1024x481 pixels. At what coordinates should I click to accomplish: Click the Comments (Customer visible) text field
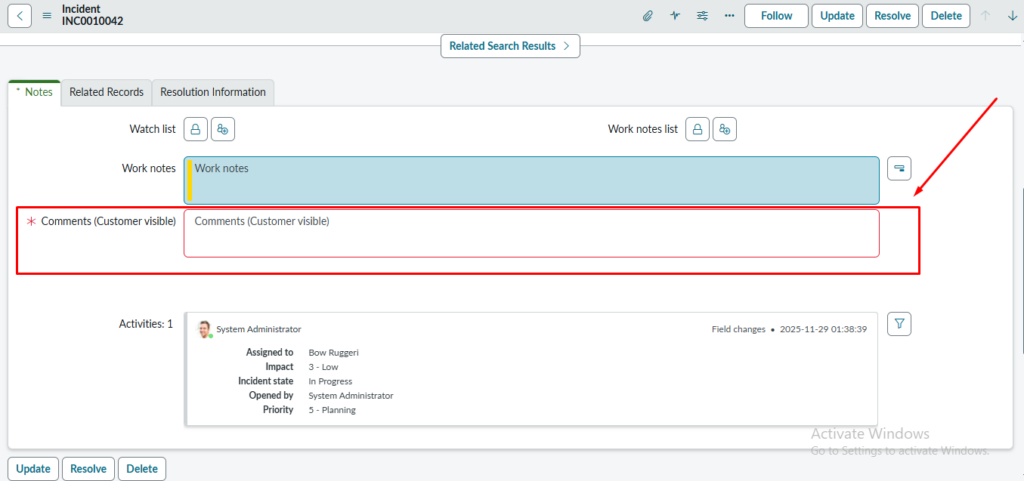pyautogui.click(x=531, y=233)
